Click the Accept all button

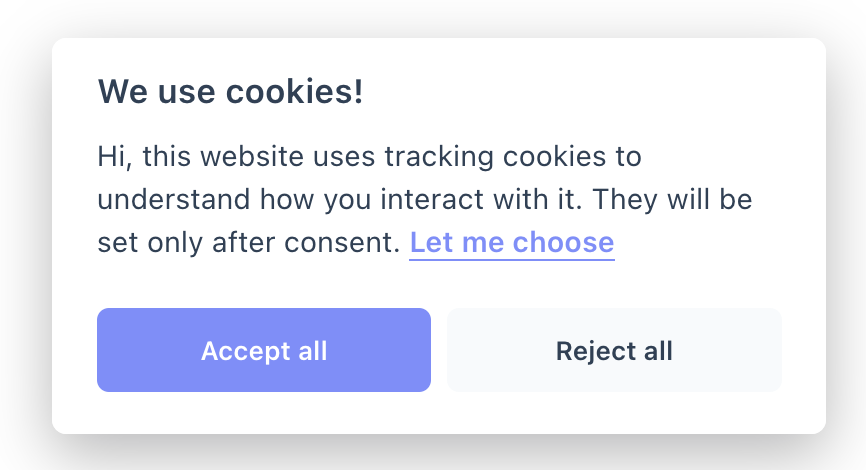pyautogui.click(x=264, y=351)
